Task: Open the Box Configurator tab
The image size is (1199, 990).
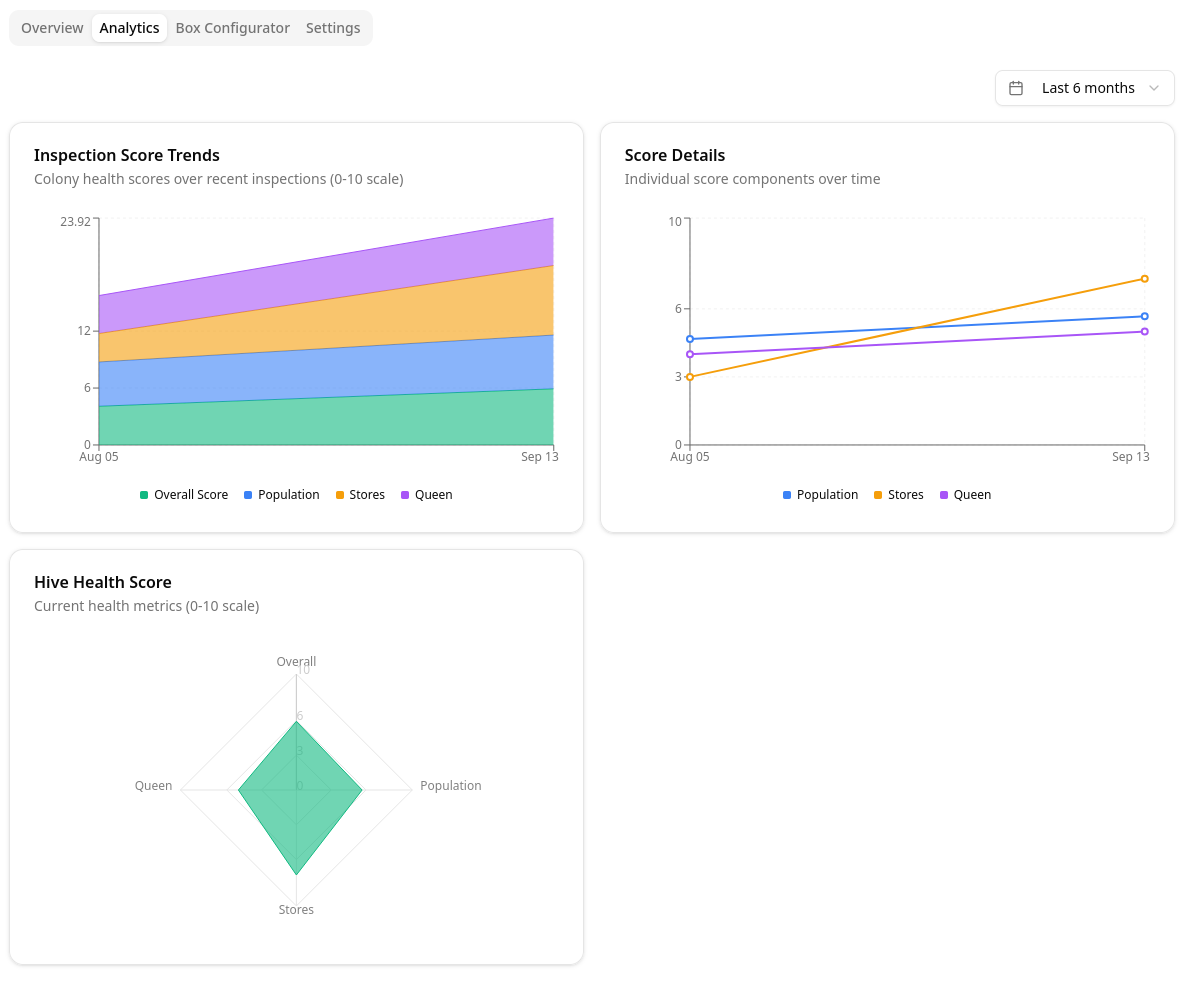Action: [232, 27]
